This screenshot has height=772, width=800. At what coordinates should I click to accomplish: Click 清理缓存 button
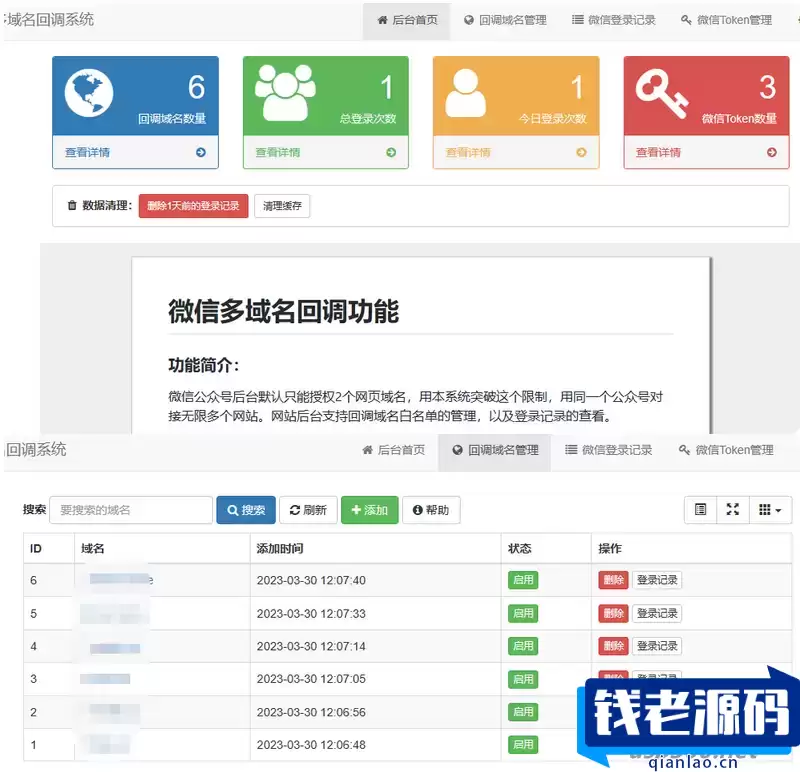click(282, 206)
